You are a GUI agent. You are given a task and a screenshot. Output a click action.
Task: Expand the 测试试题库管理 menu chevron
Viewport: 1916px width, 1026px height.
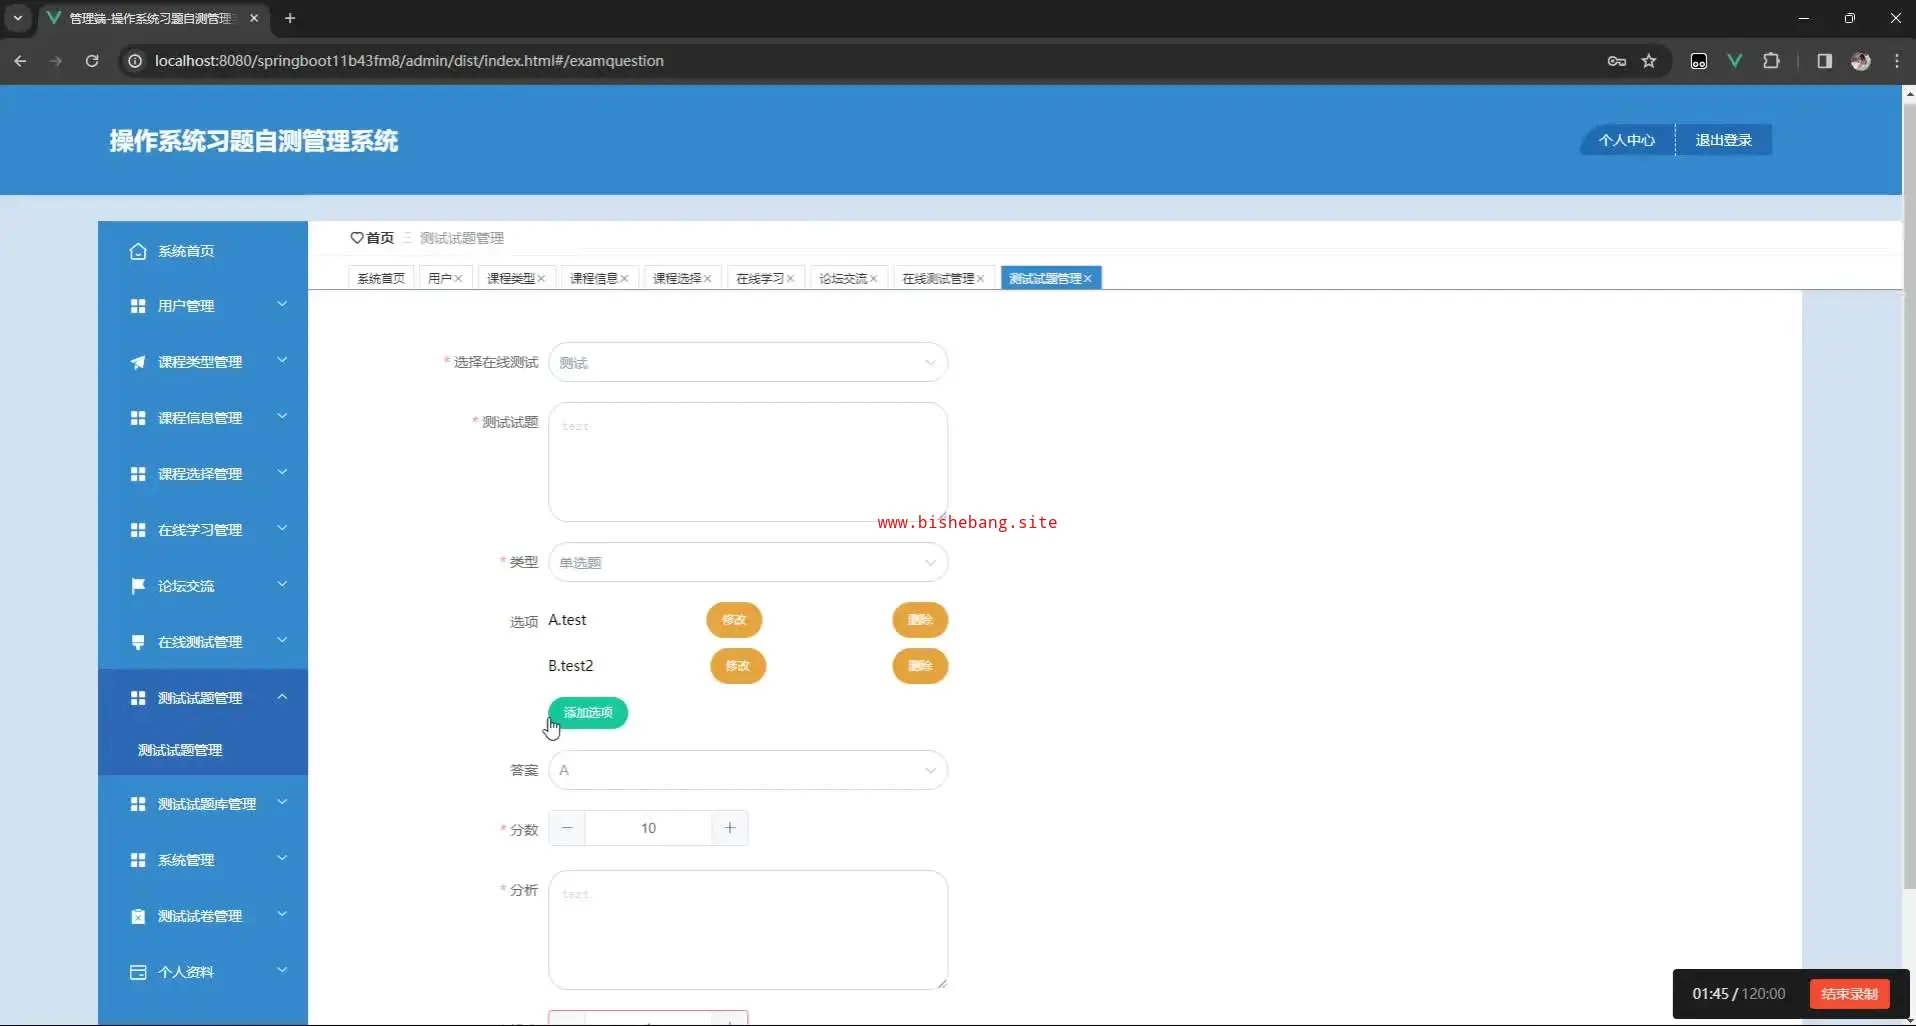(282, 802)
